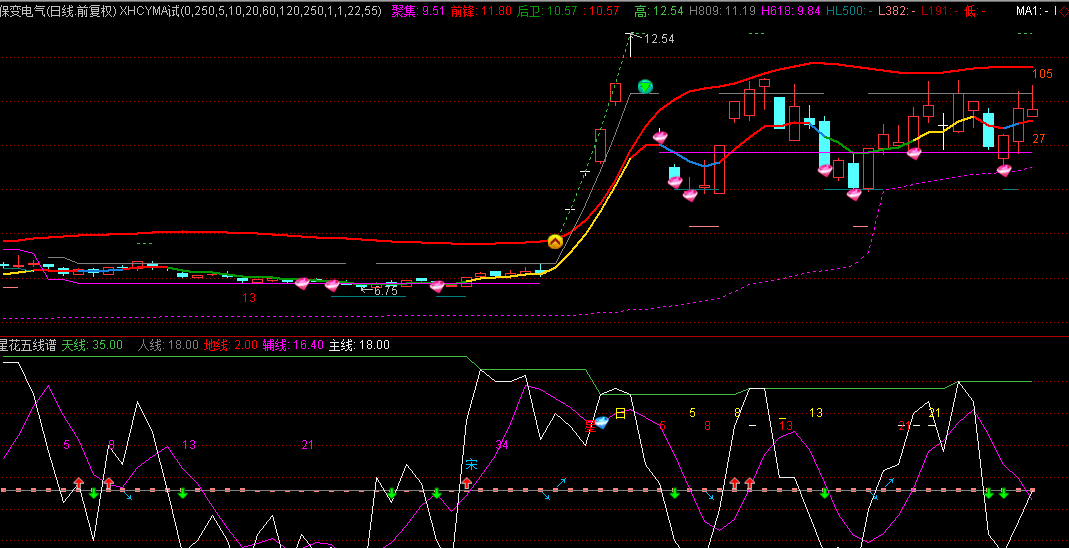This screenshot has height=548, width=1069.
Task: Click the 辅线: 16.40 indicator readout
Action: [x=293, y=345]
